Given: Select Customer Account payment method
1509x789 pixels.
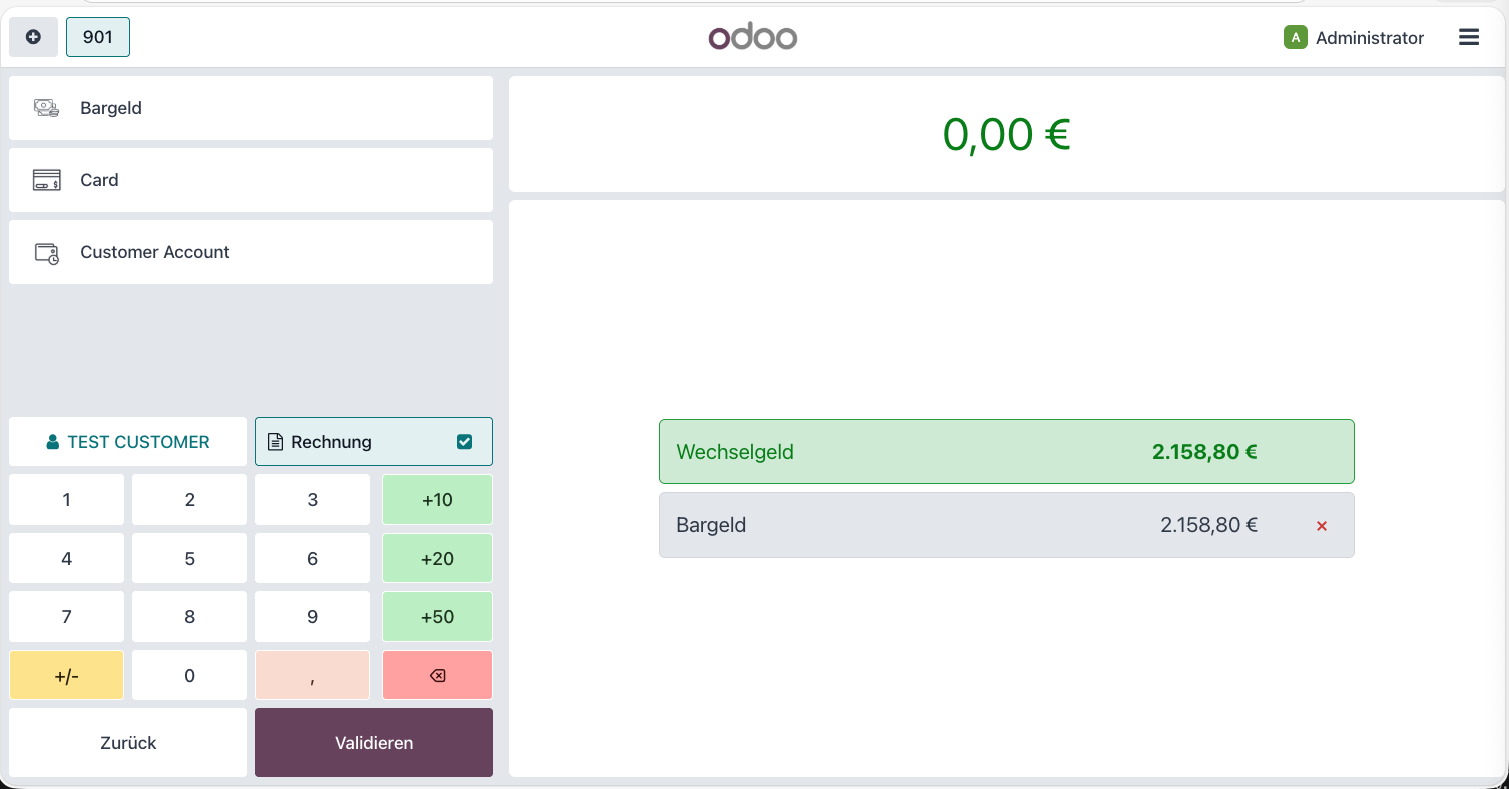Looking at the screenshot, I should pos(250,252).
